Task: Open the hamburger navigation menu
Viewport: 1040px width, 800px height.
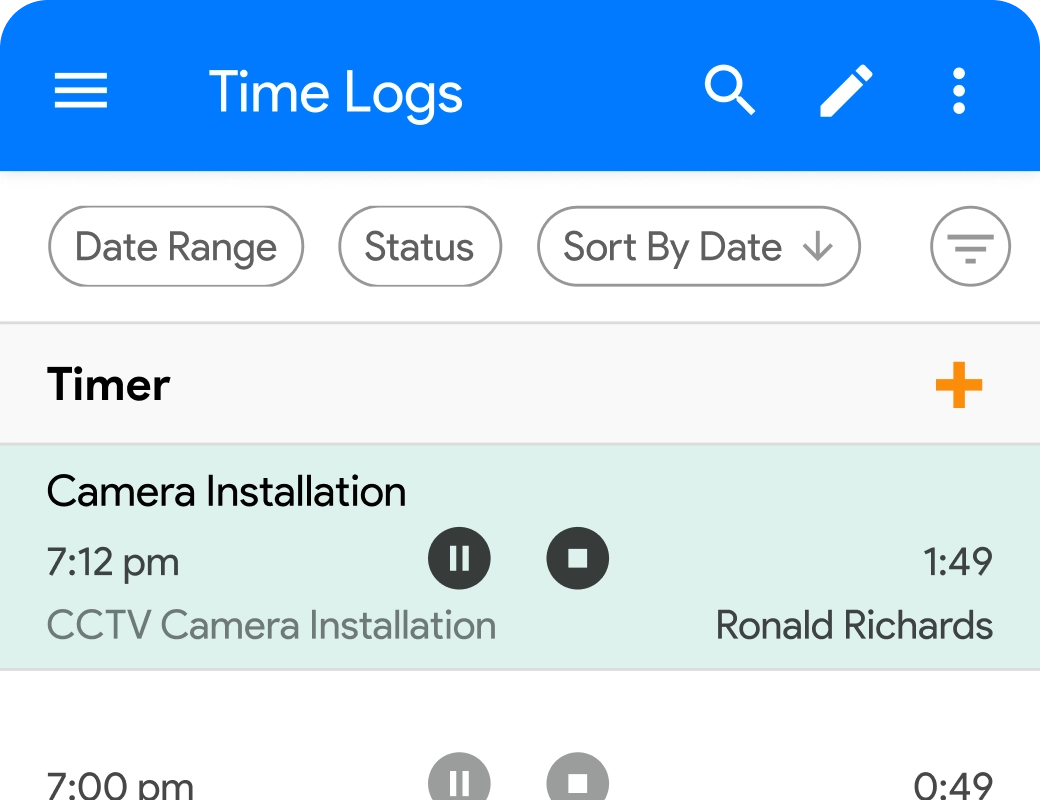Action: (x=81, y=92)
